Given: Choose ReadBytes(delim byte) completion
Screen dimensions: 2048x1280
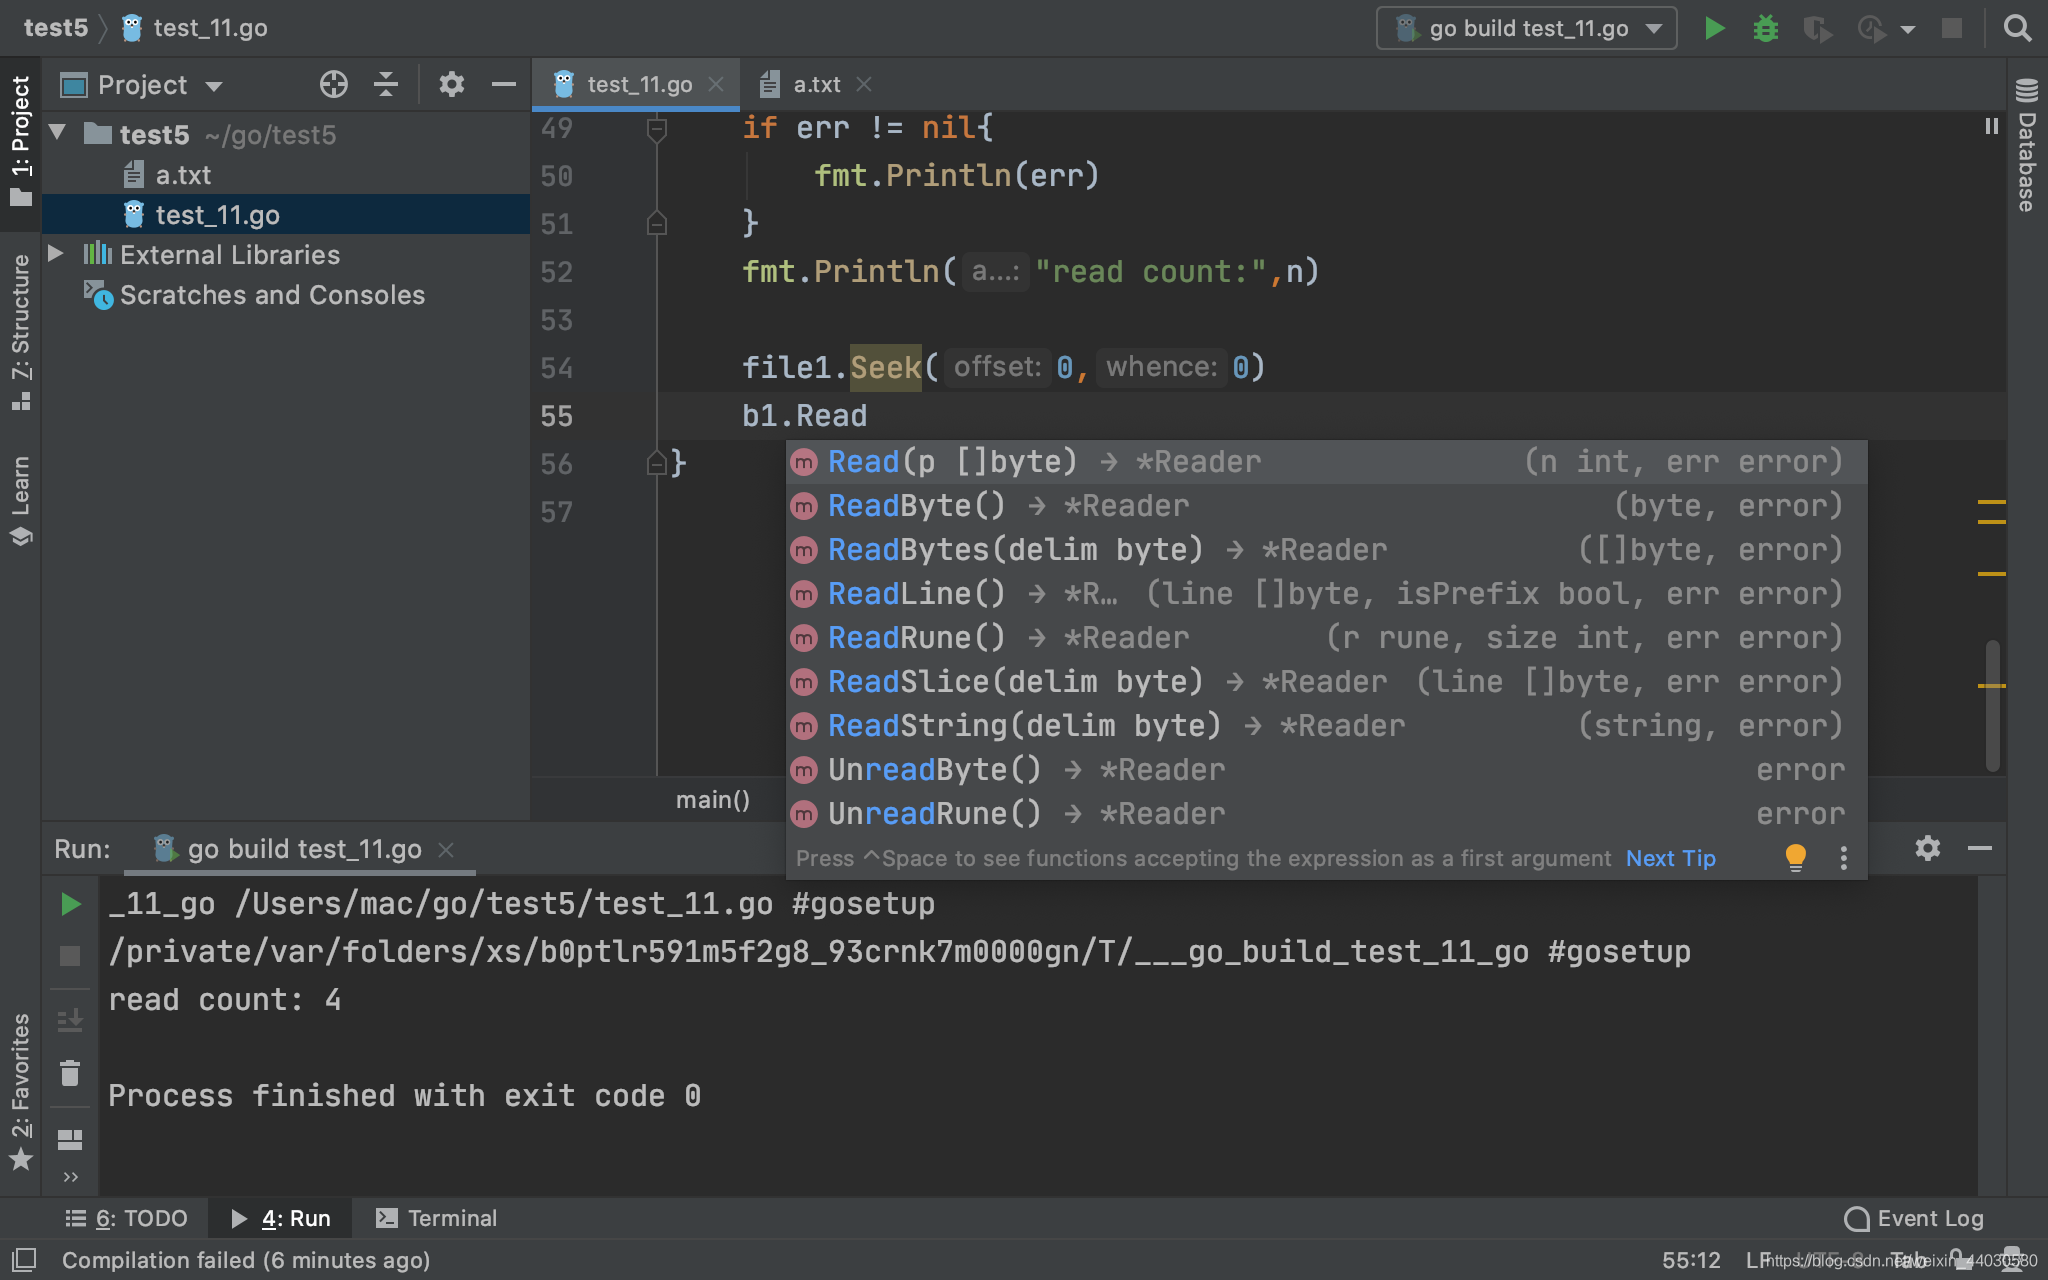Looking at the screenshot, I should tap(1326, 550).
